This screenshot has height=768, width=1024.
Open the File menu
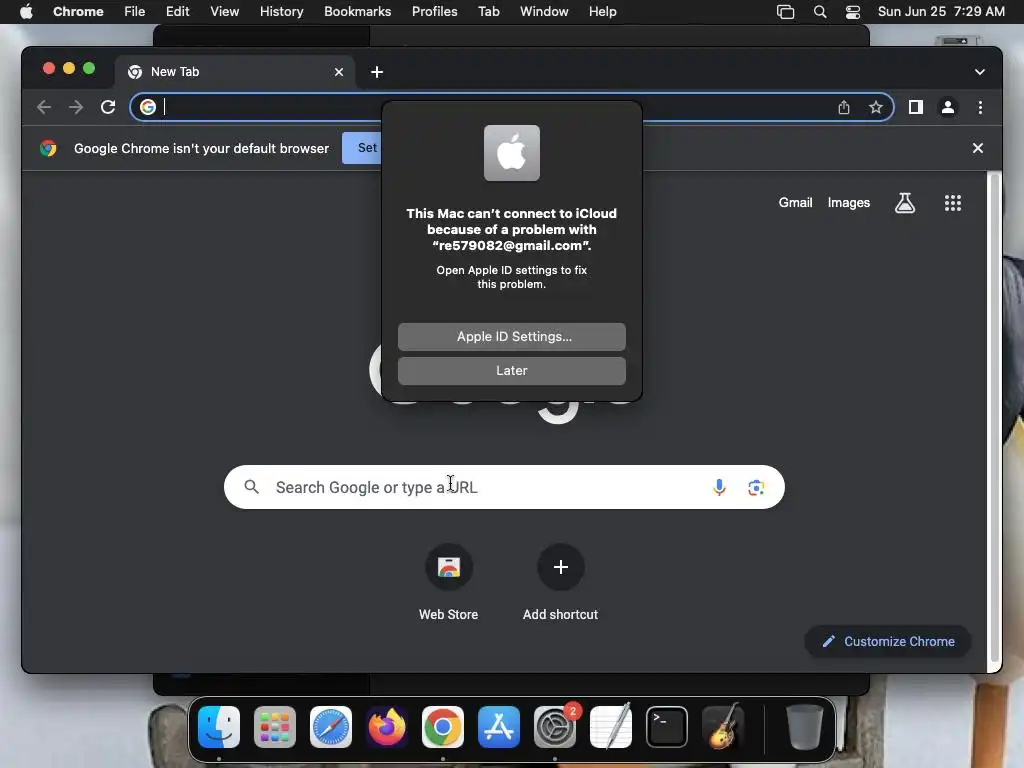pos(135,12)
